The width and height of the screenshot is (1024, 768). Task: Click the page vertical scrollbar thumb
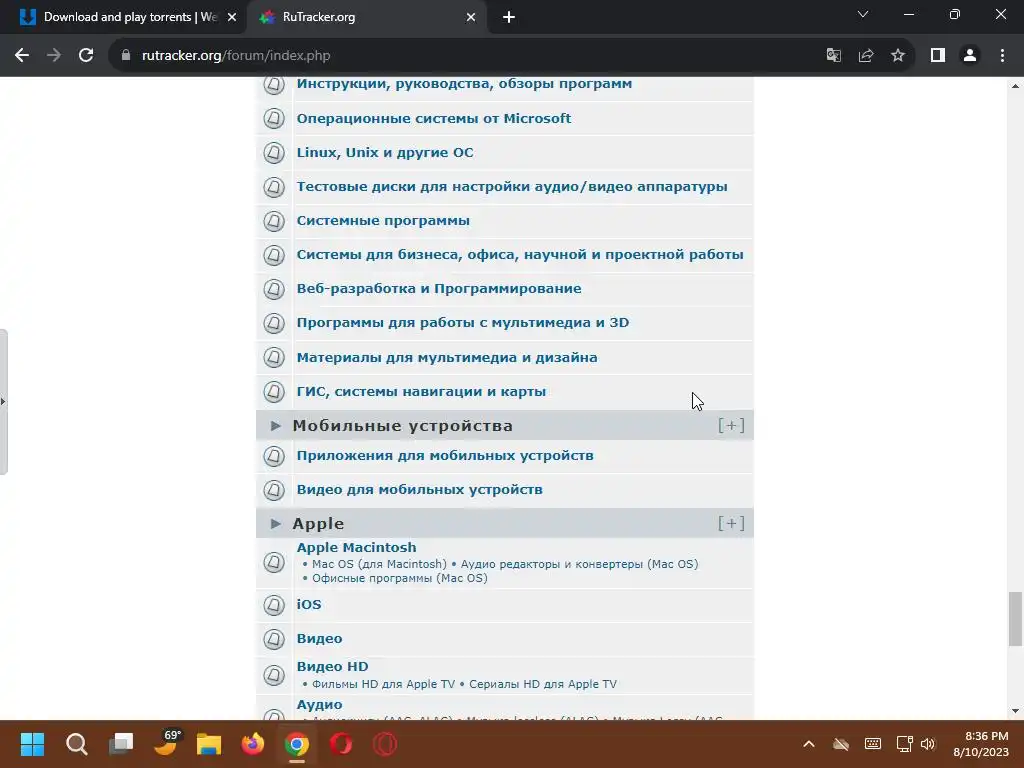pyautogui.click(x=1015, y=618)
